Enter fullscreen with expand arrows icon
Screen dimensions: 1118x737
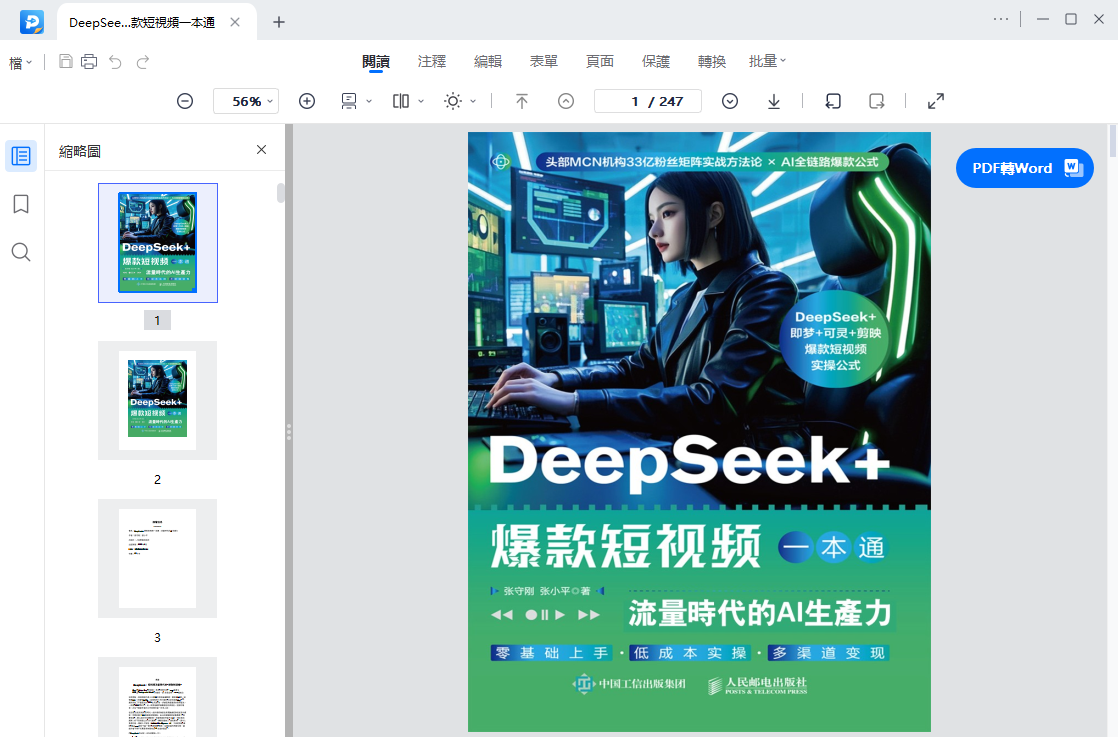point(935,101)
